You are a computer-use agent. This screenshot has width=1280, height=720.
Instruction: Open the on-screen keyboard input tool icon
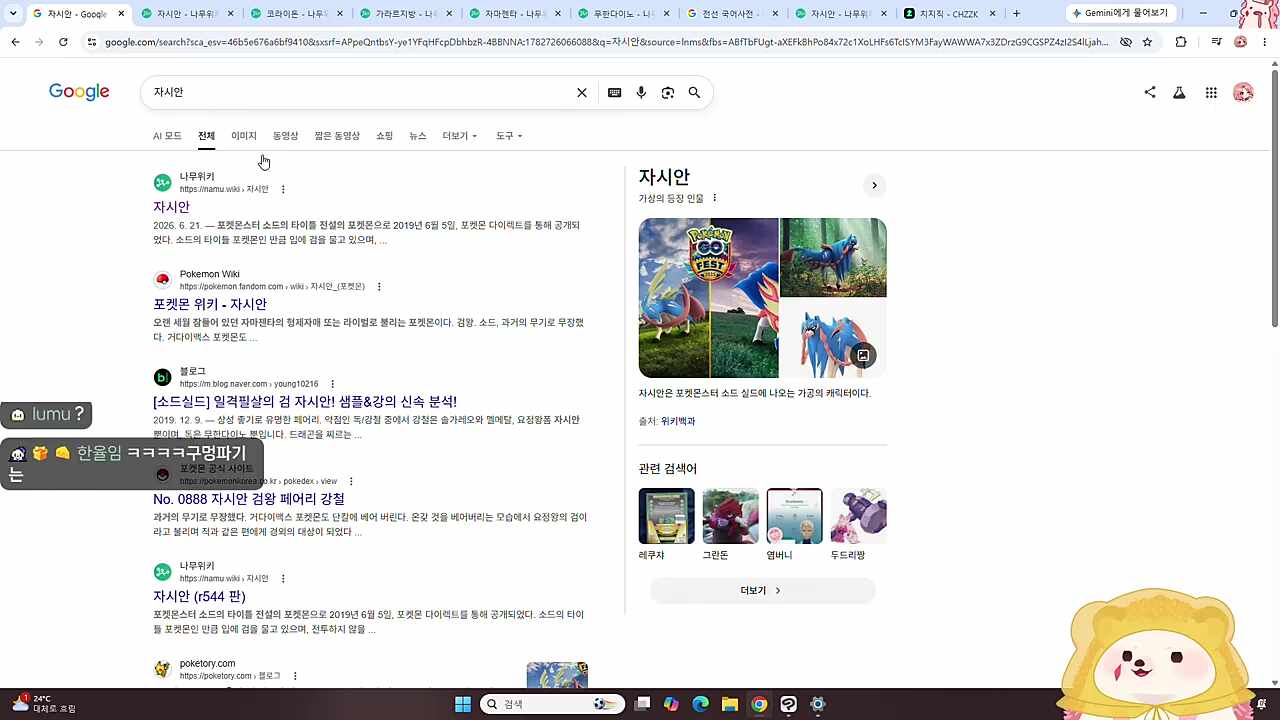click(x=614, y=92)
